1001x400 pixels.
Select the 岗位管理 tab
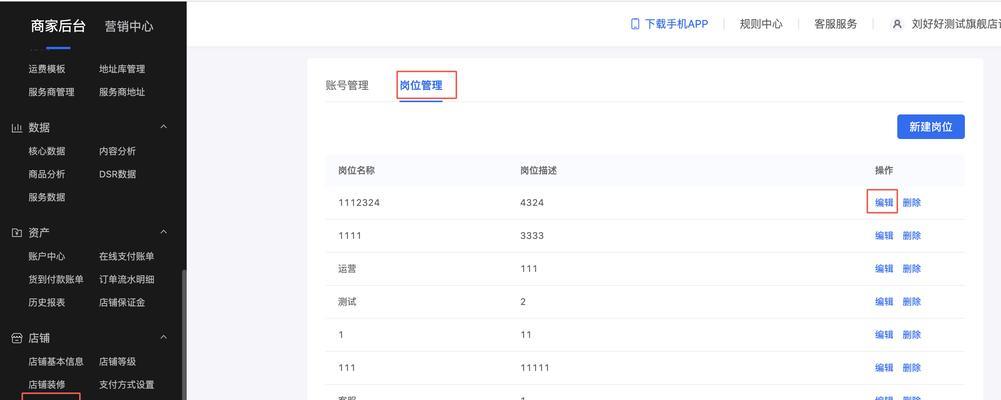421,86
